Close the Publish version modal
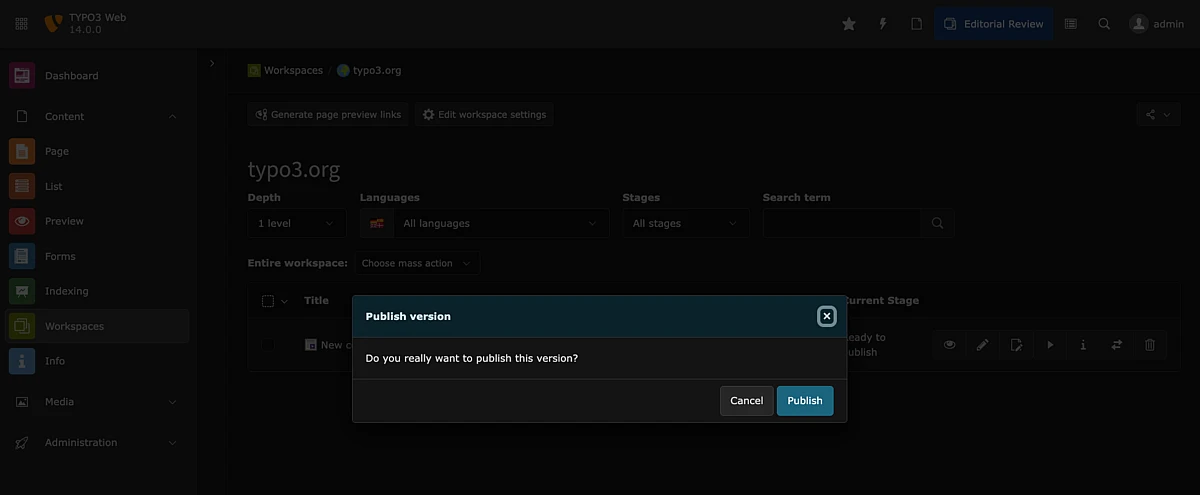This screenshot has height=495, width=1200. click(x=826, y=316)
